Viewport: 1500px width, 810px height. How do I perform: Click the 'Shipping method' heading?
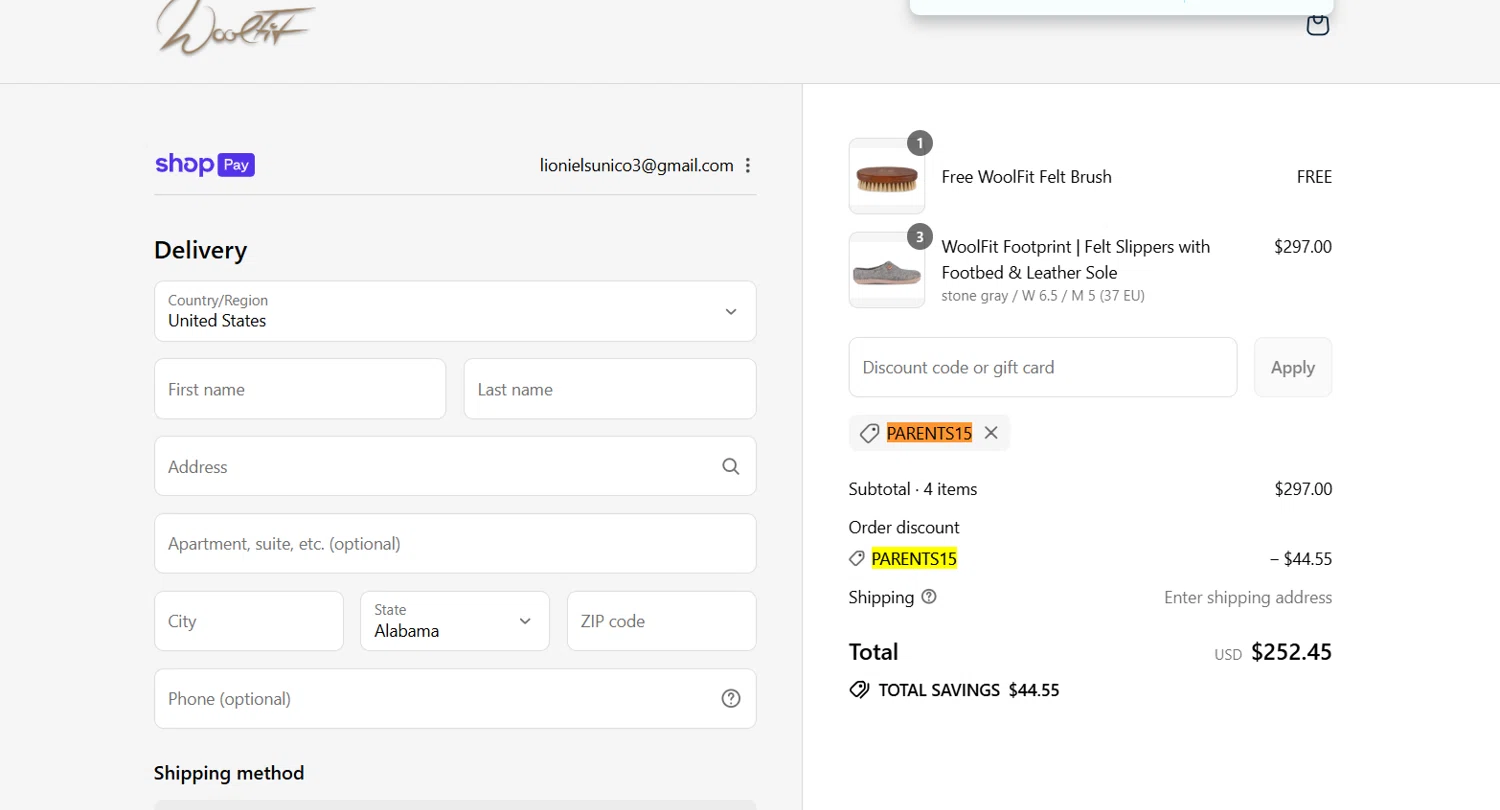pos(229,773)
